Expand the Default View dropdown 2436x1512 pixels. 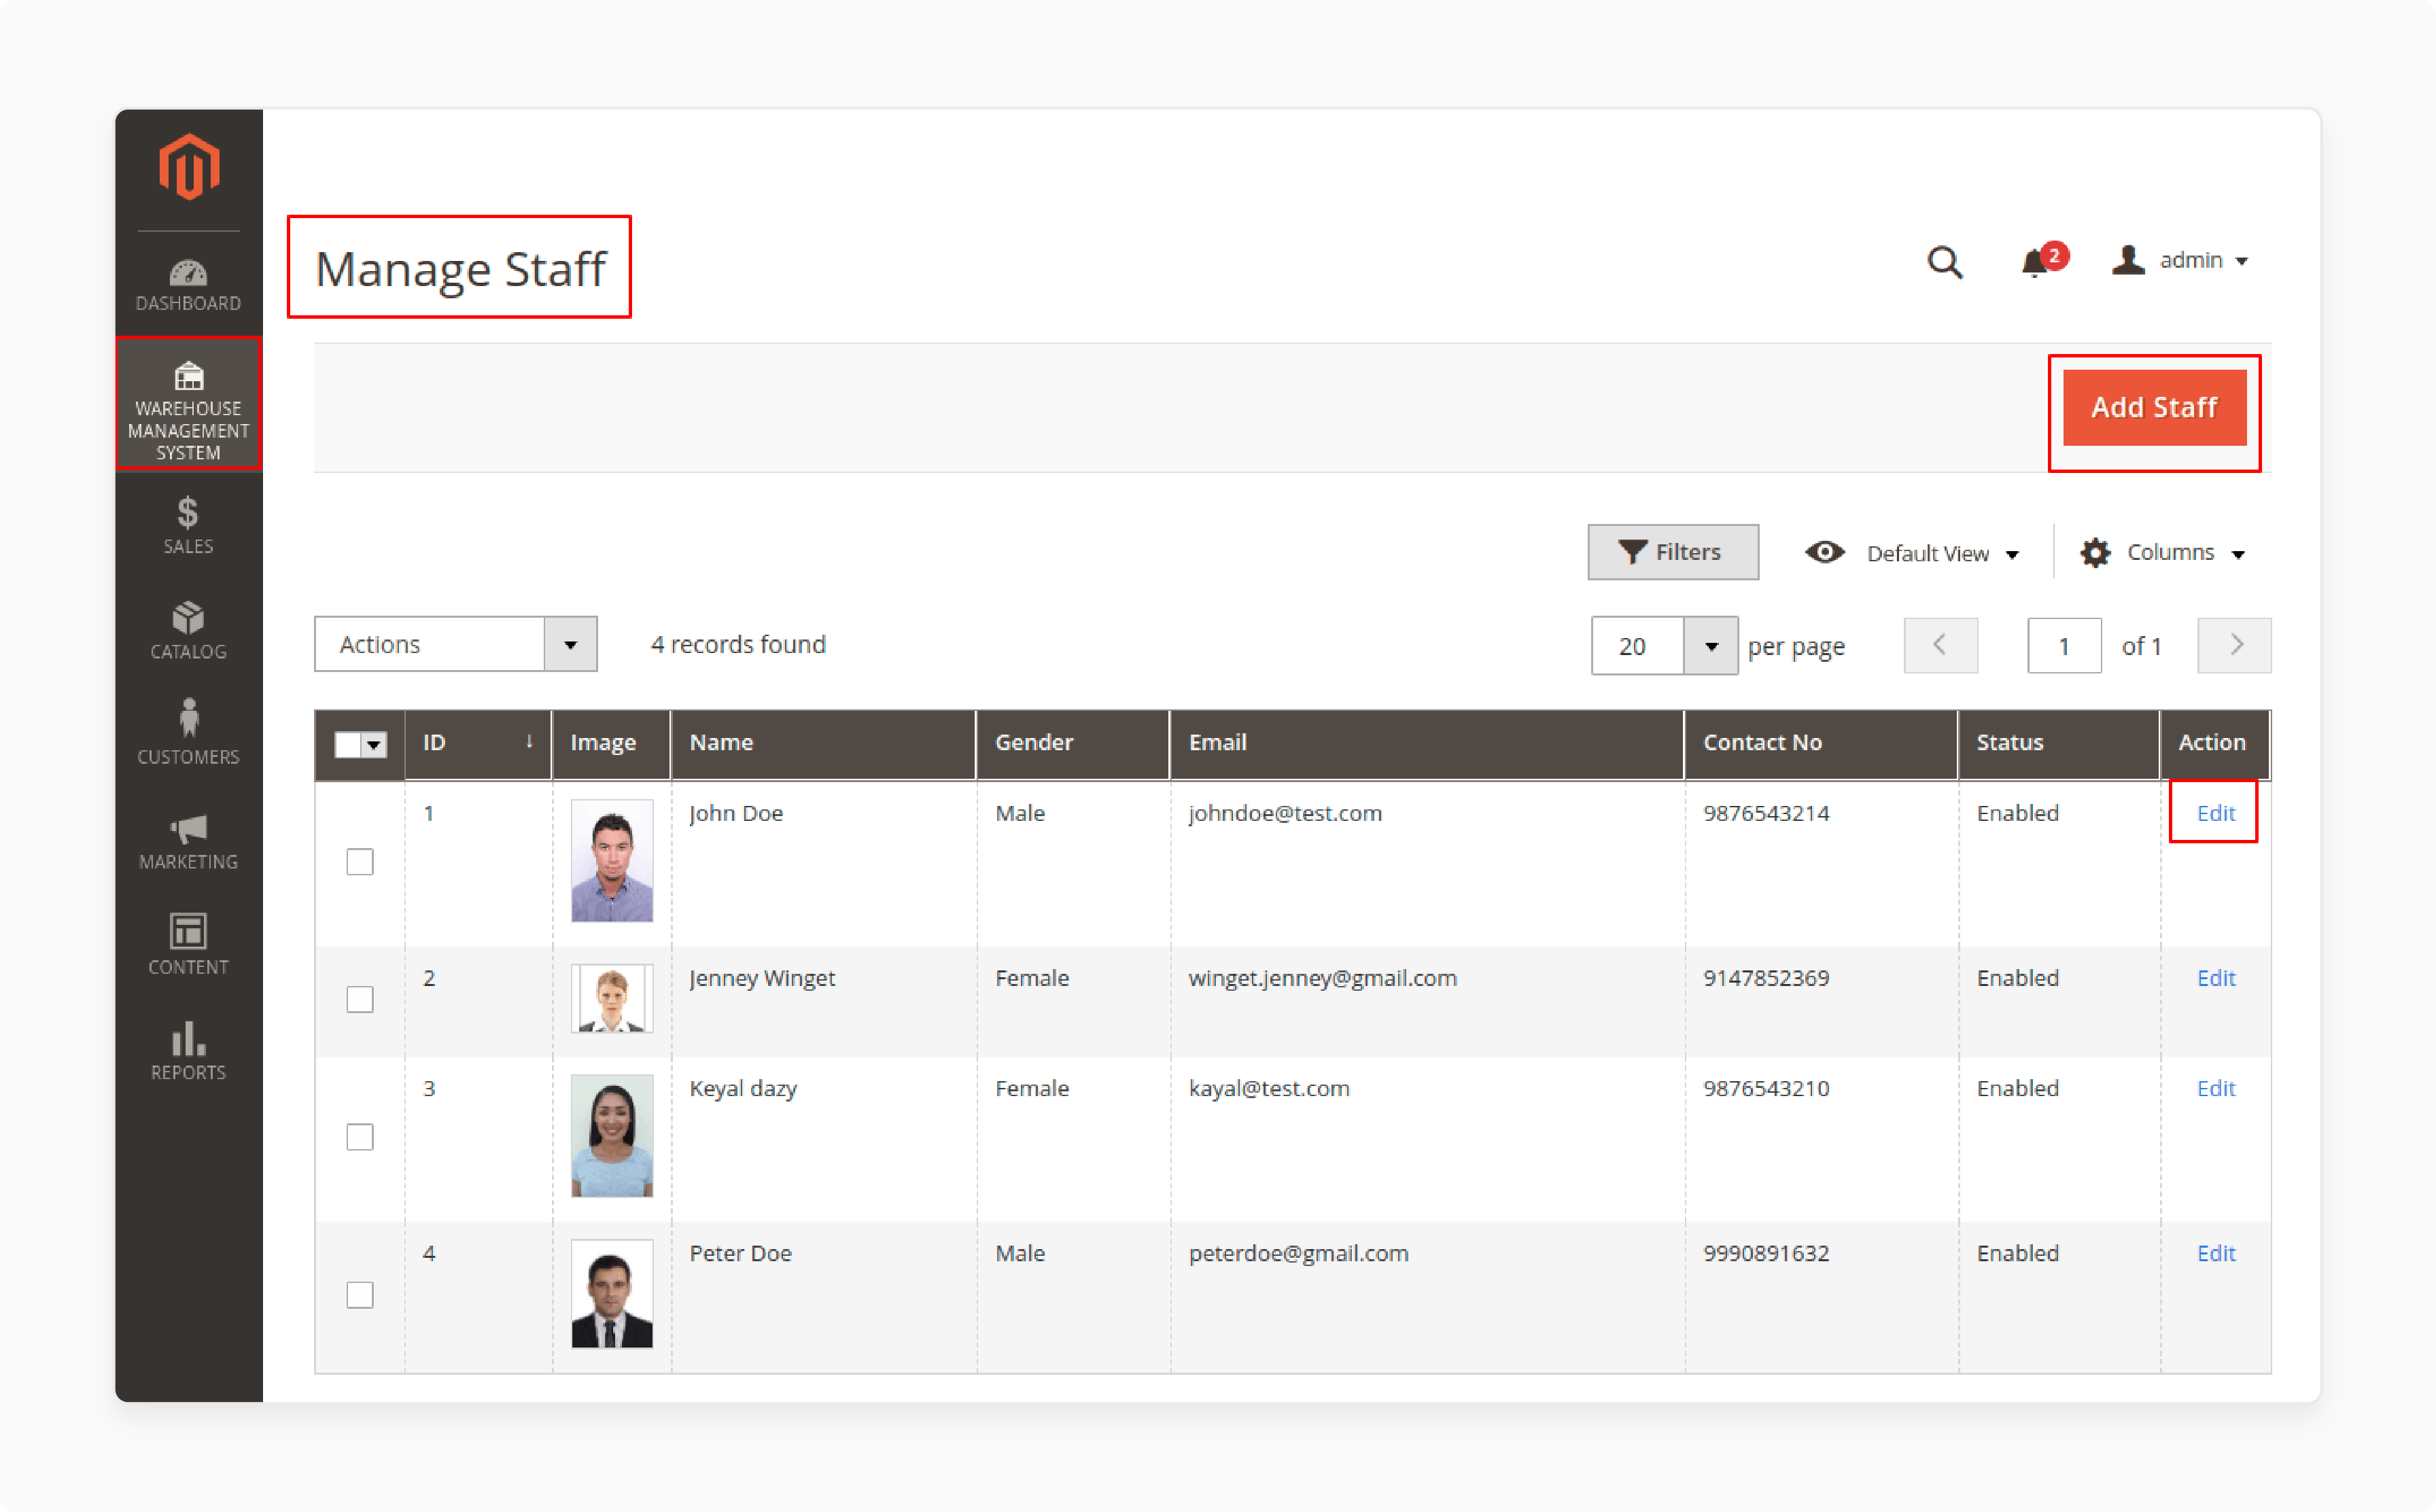(x=1912, y=553)
